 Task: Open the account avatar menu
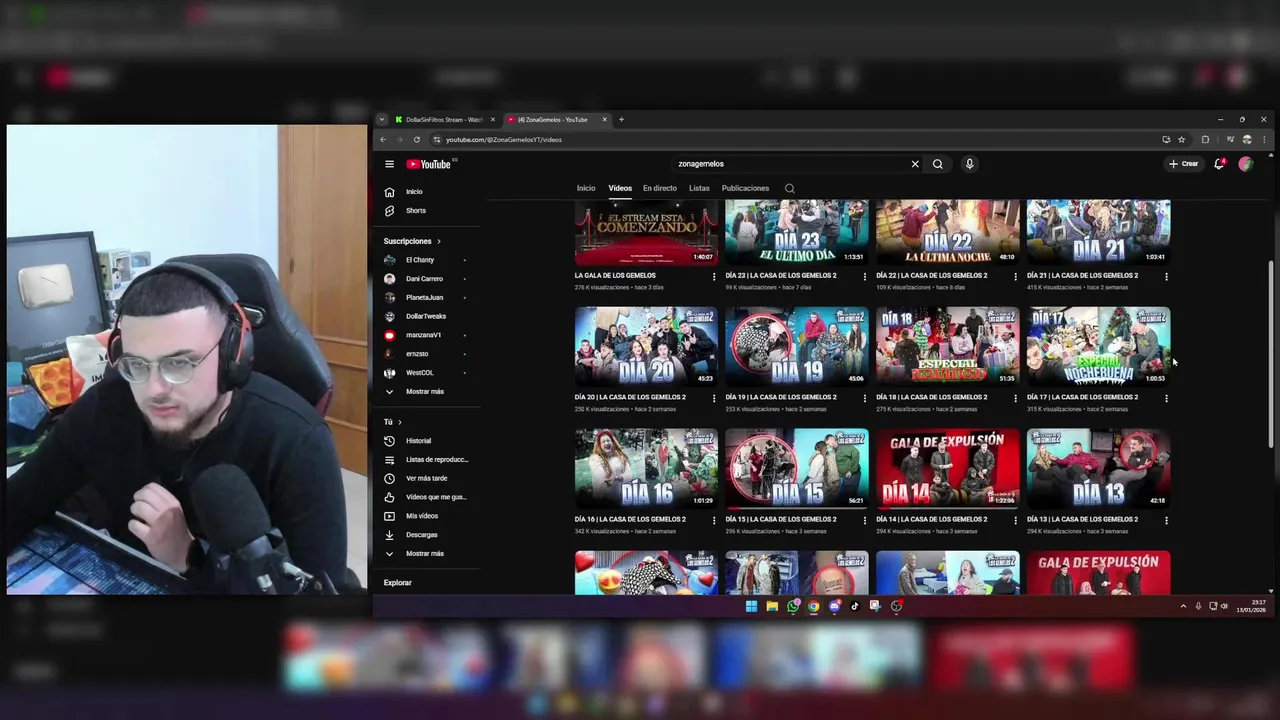coord(1245,164)
